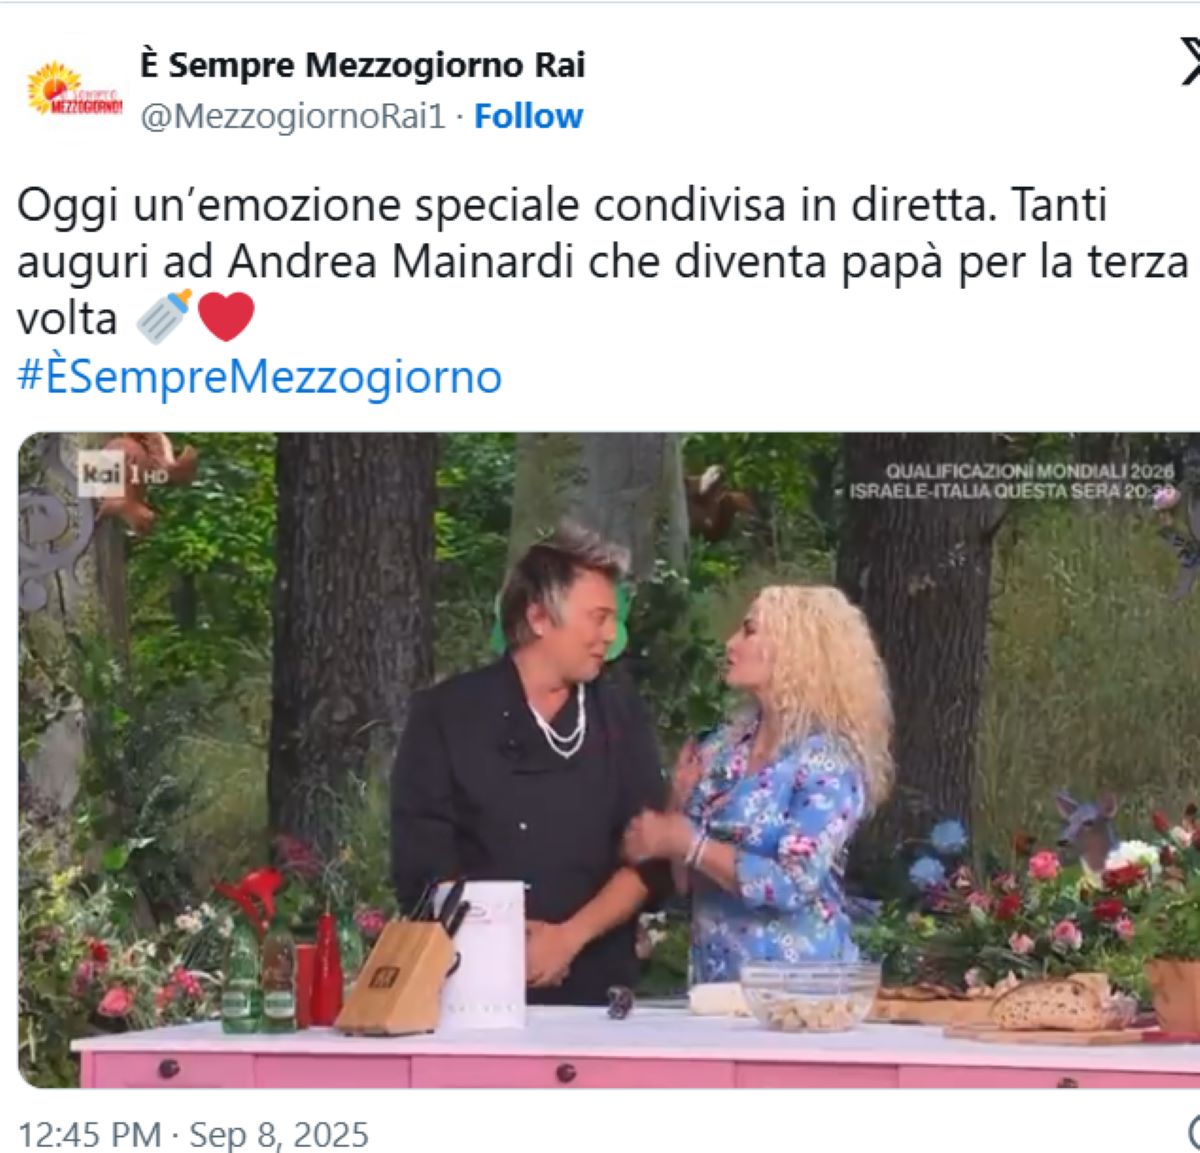
Task: Open the @MezzogiornoRai1 handle link
Action: (x=292, y=116)
